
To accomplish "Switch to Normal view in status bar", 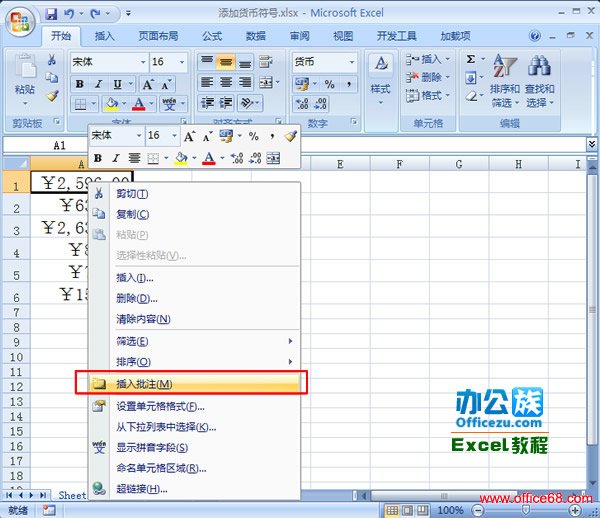I will click(x=391, y=510).
